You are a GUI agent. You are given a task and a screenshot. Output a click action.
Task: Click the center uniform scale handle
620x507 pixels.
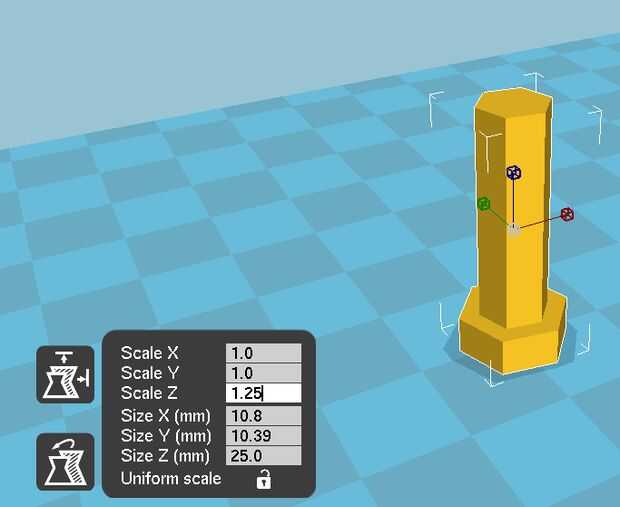513,229
